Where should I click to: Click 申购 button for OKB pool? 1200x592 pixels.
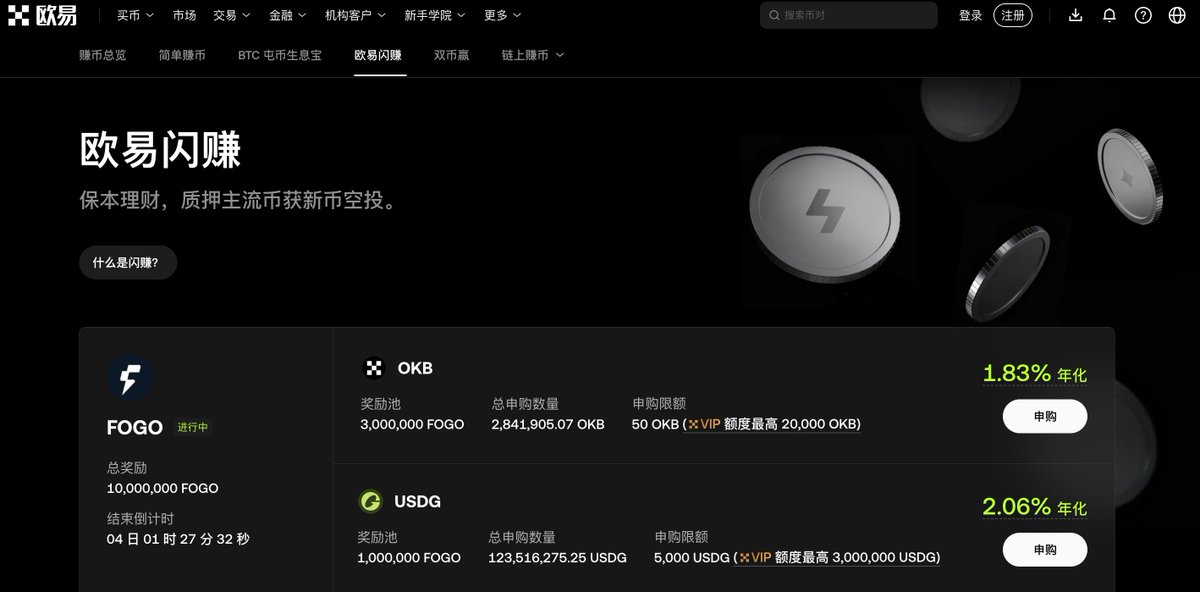(1045, 416)
